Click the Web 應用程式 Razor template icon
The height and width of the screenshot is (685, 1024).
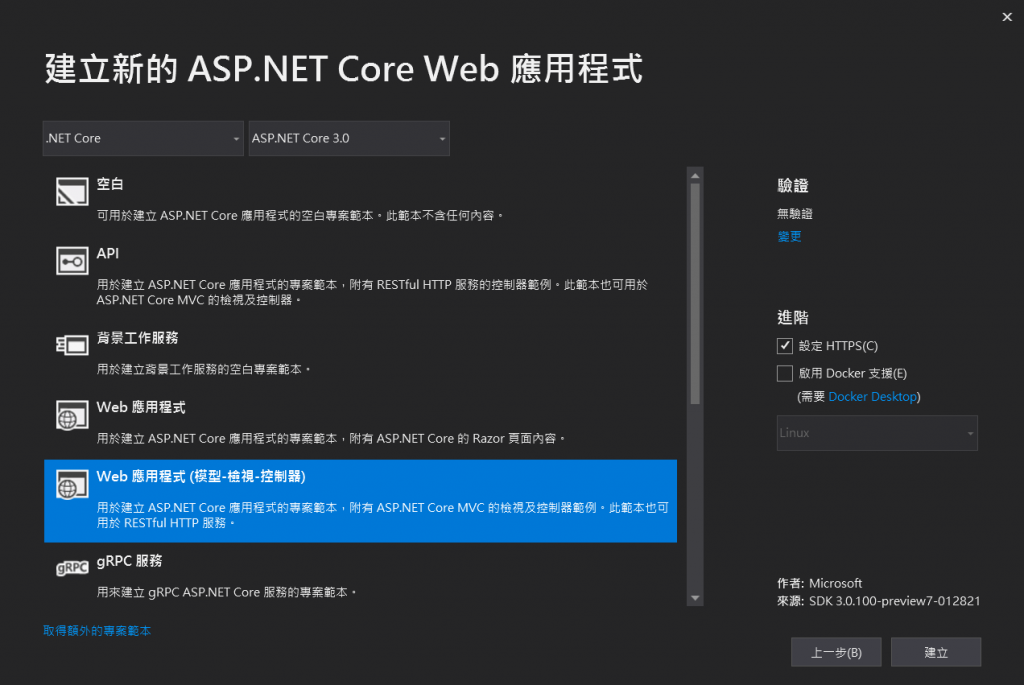coord(72,416)
